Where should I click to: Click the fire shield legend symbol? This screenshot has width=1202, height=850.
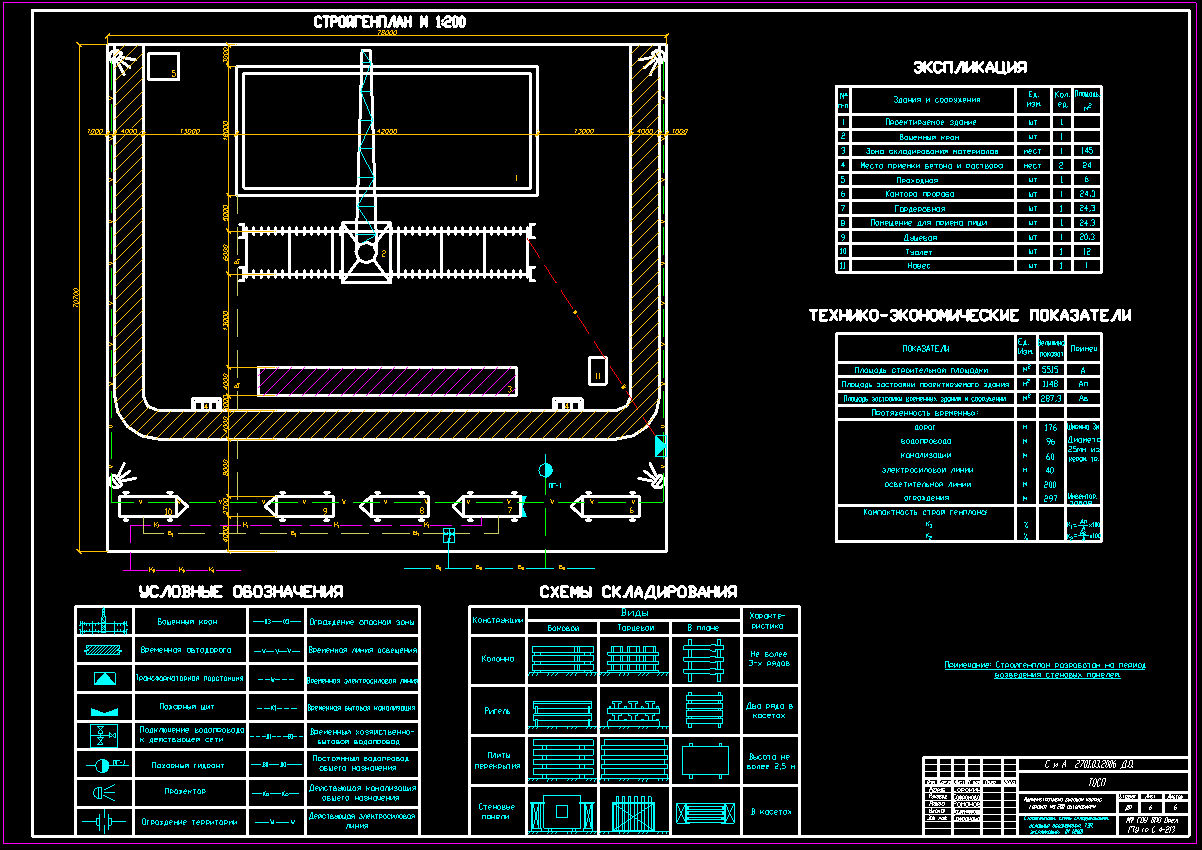104,708
